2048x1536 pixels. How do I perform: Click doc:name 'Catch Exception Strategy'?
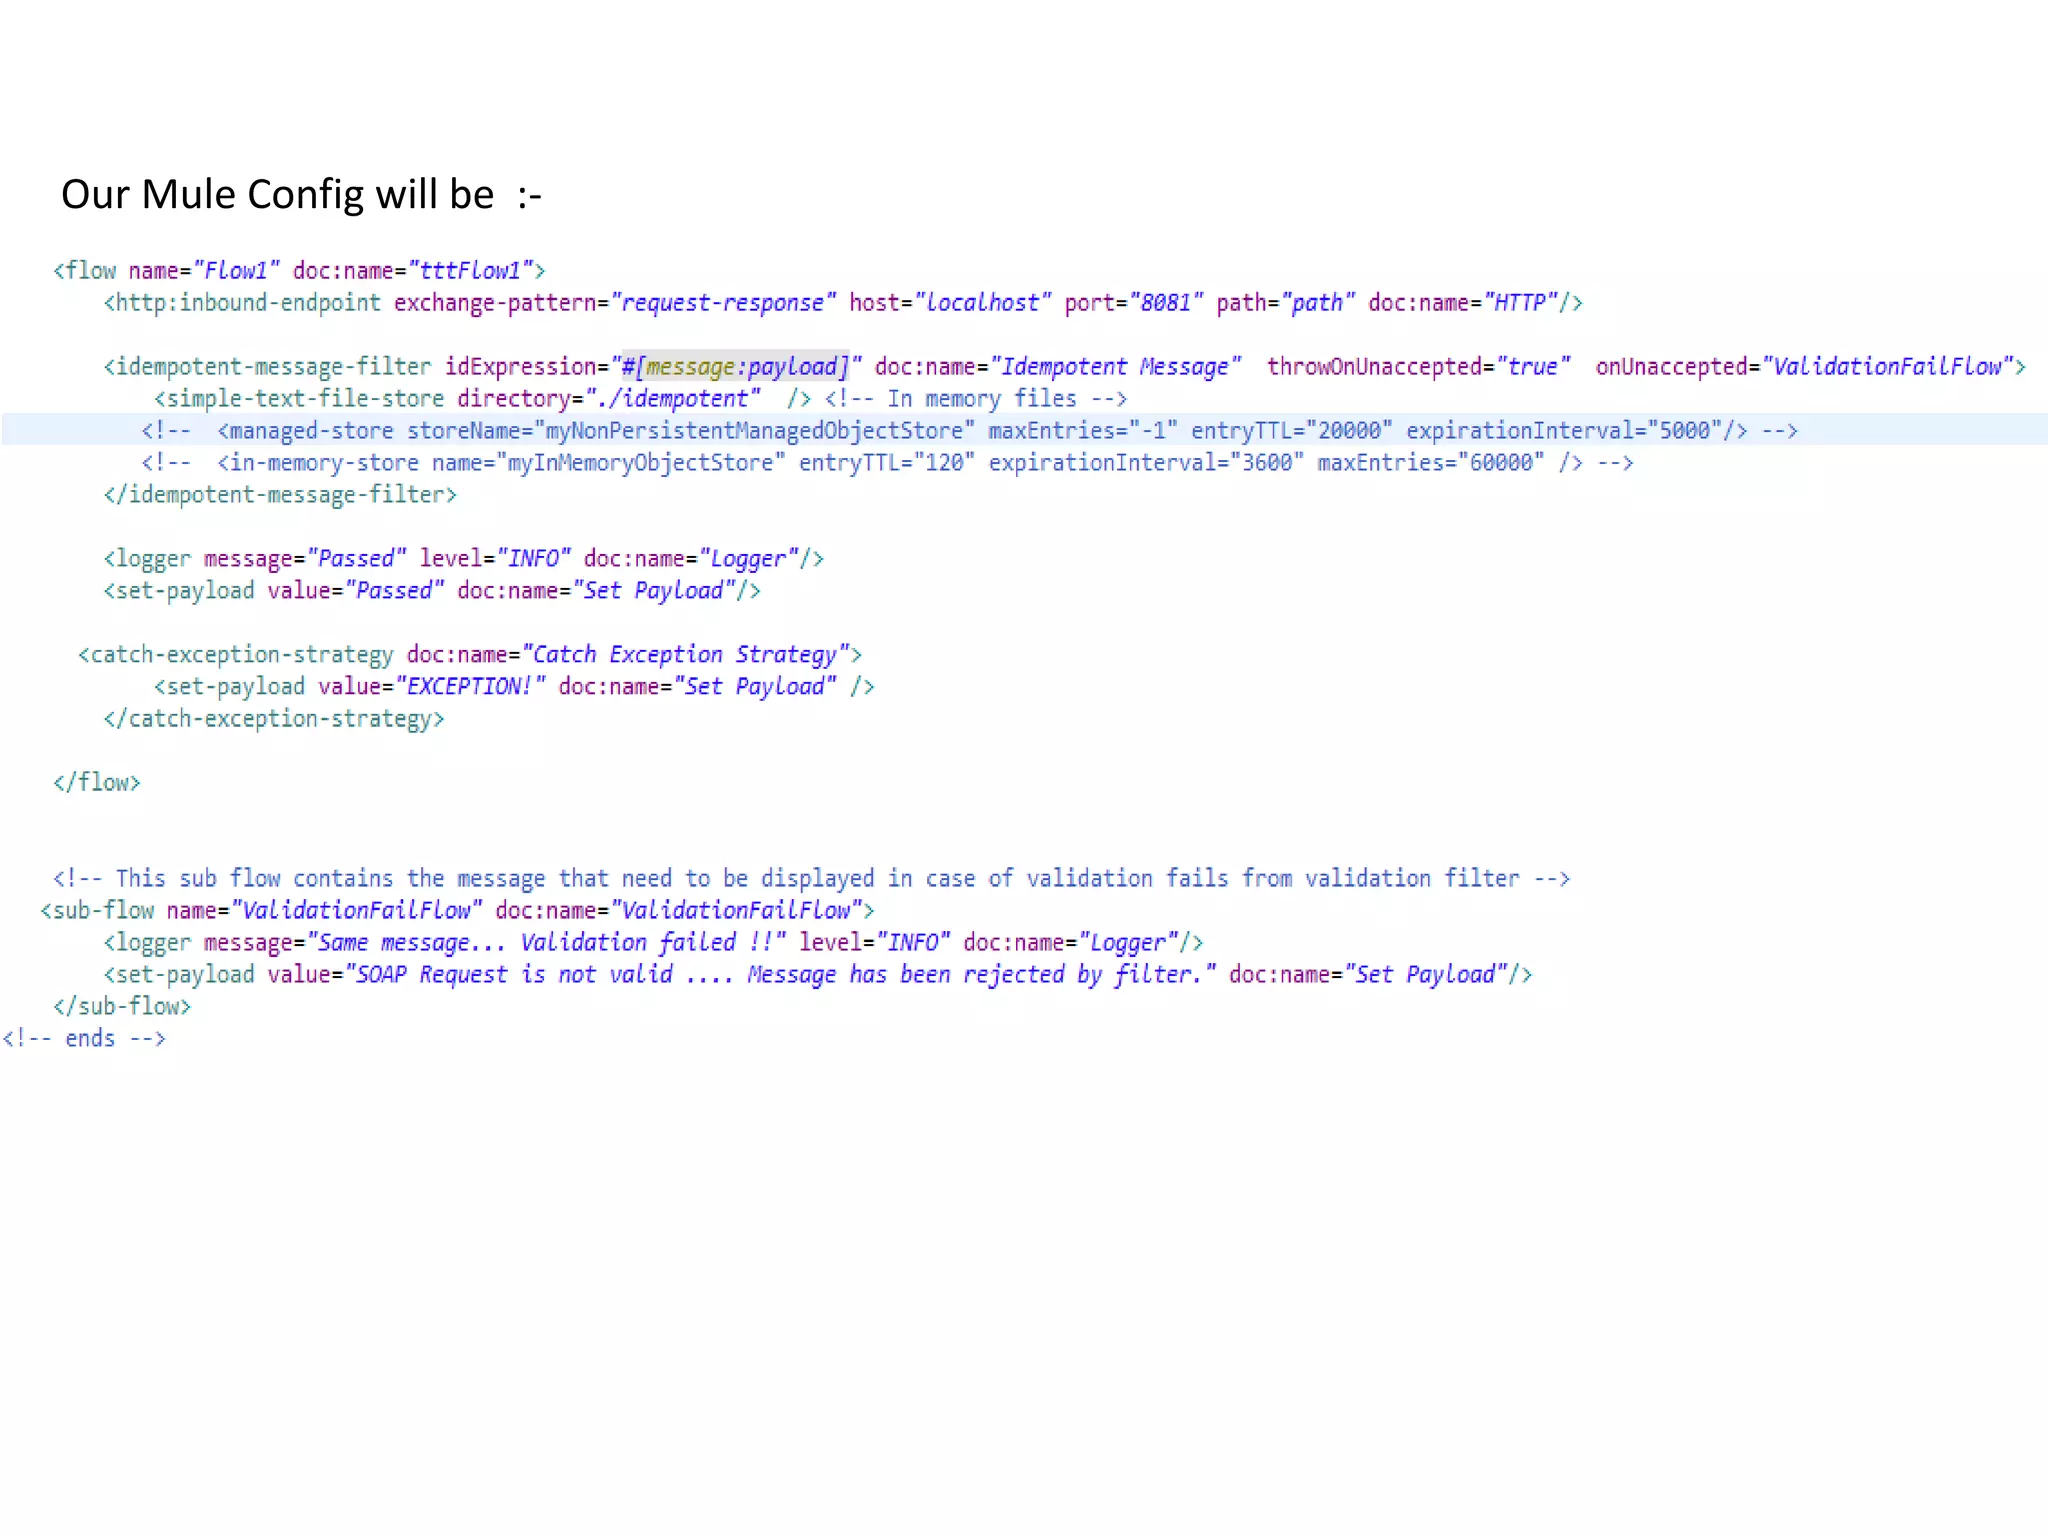point(685,654)
